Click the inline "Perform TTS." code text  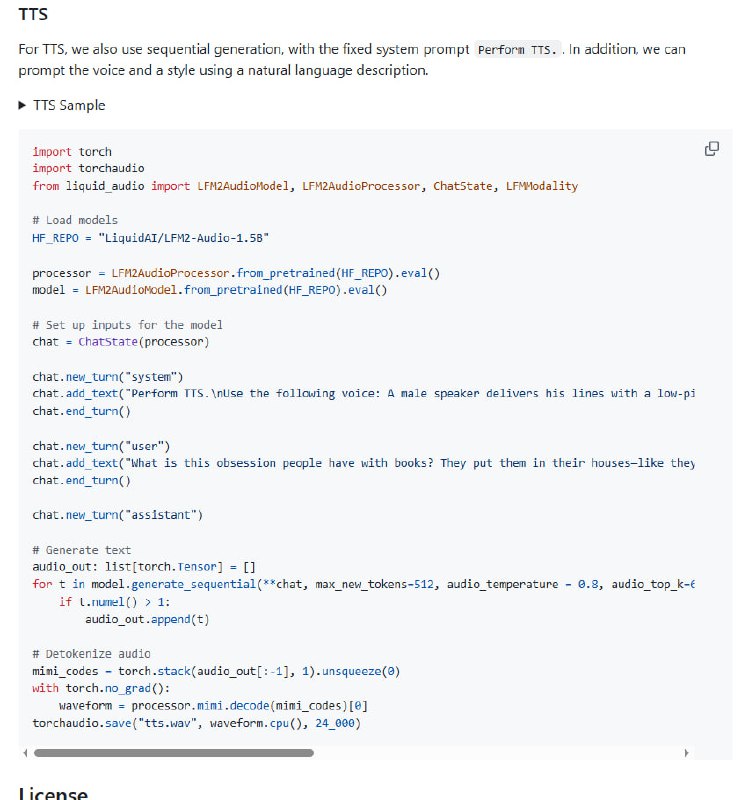point(519,50)
